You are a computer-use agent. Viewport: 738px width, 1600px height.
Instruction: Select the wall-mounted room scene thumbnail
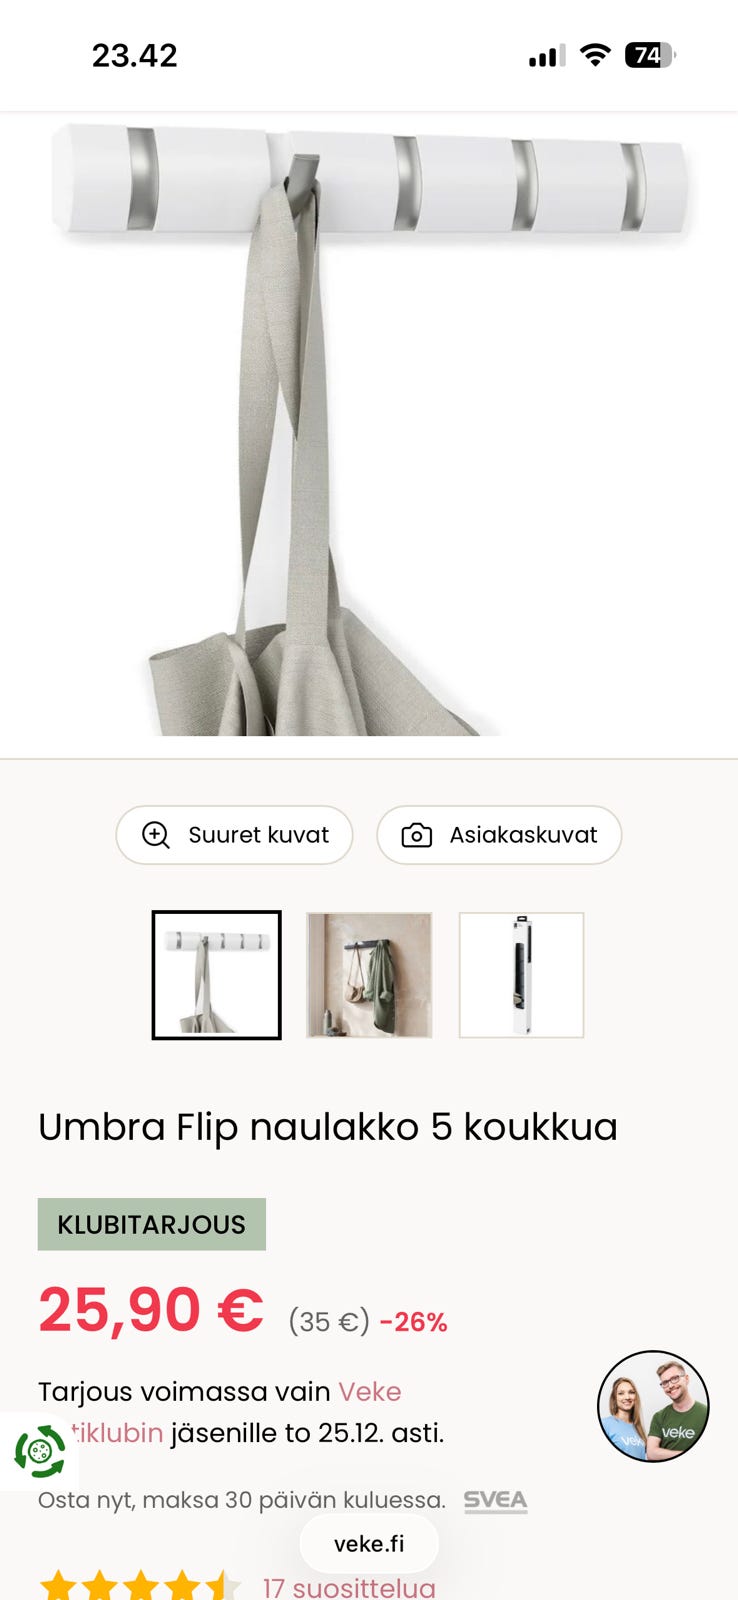369,975
